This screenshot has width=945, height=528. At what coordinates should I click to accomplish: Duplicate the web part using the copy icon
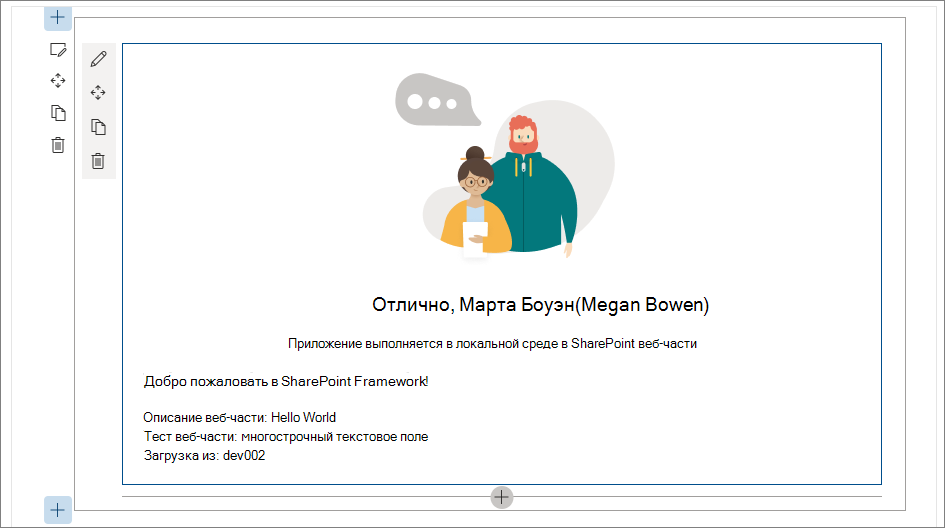click(x=98, y=127)
